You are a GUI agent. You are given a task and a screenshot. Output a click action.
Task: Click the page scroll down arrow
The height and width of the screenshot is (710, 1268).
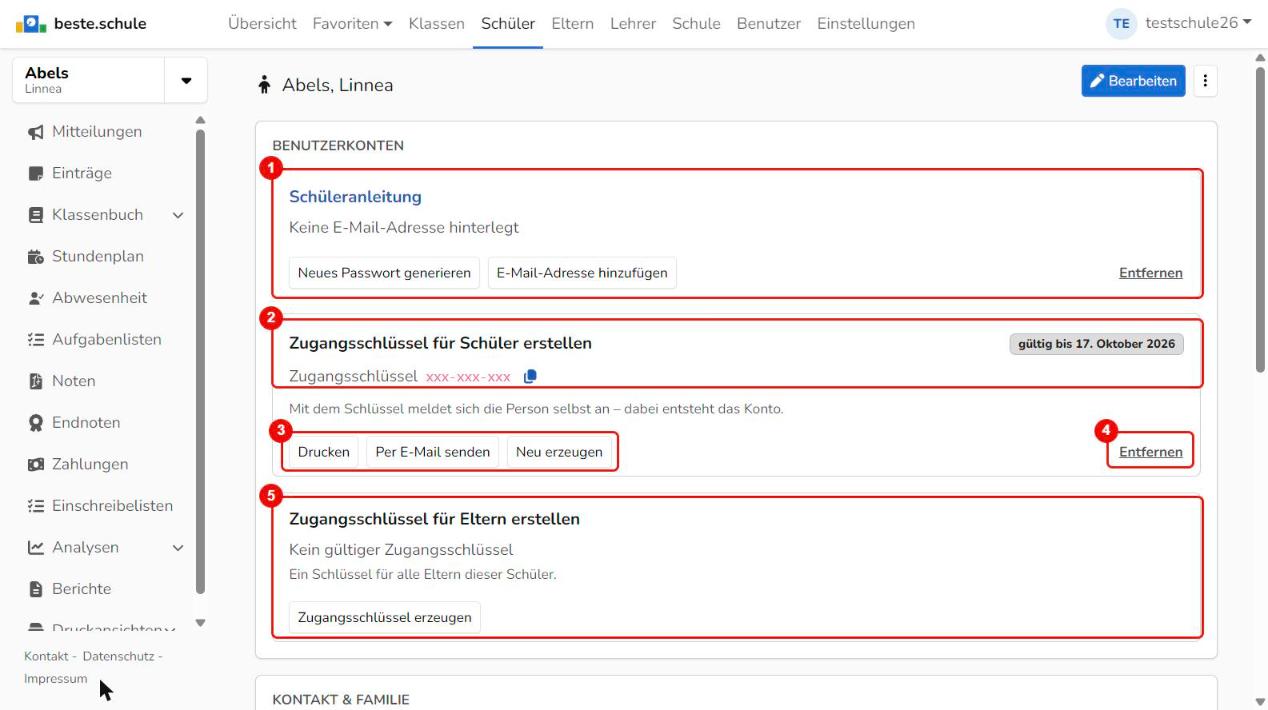[x=1260, y=702]
